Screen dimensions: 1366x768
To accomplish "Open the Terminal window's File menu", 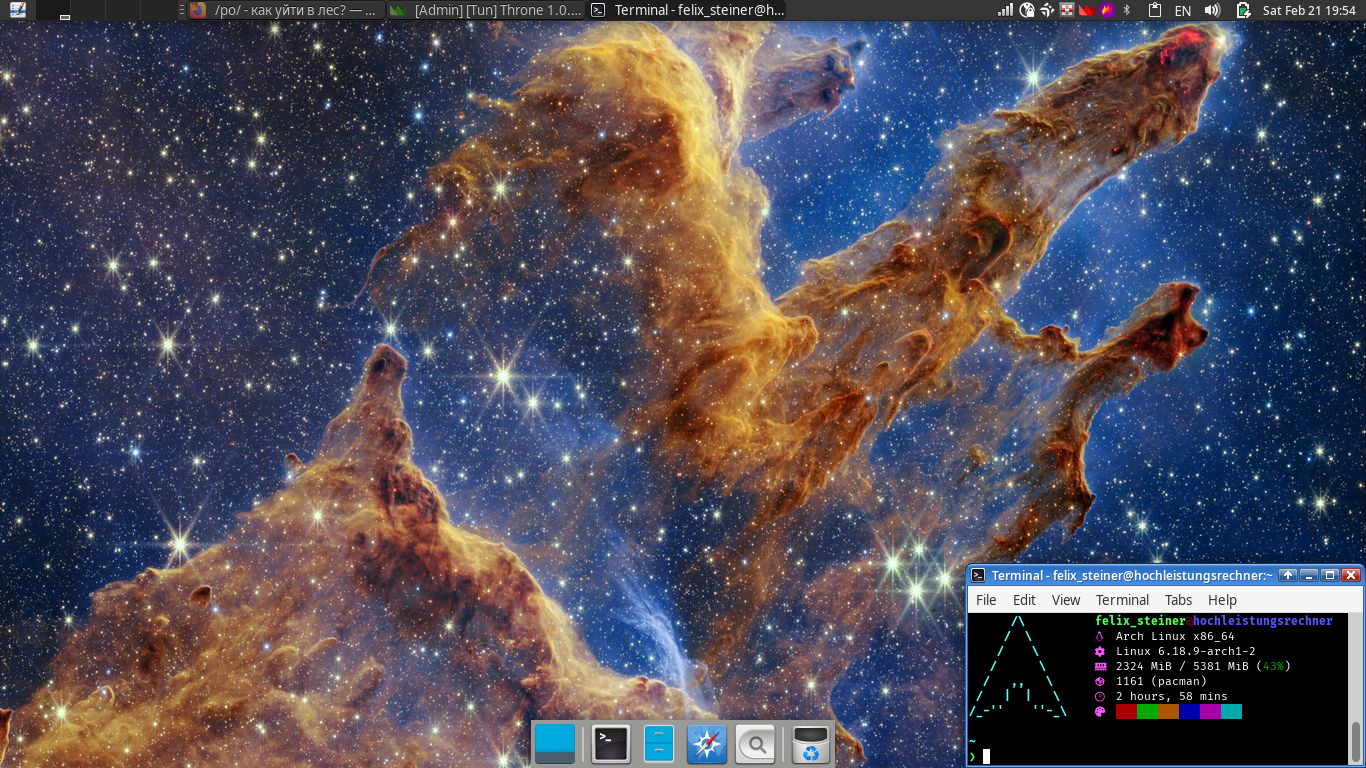I will 986,600.
